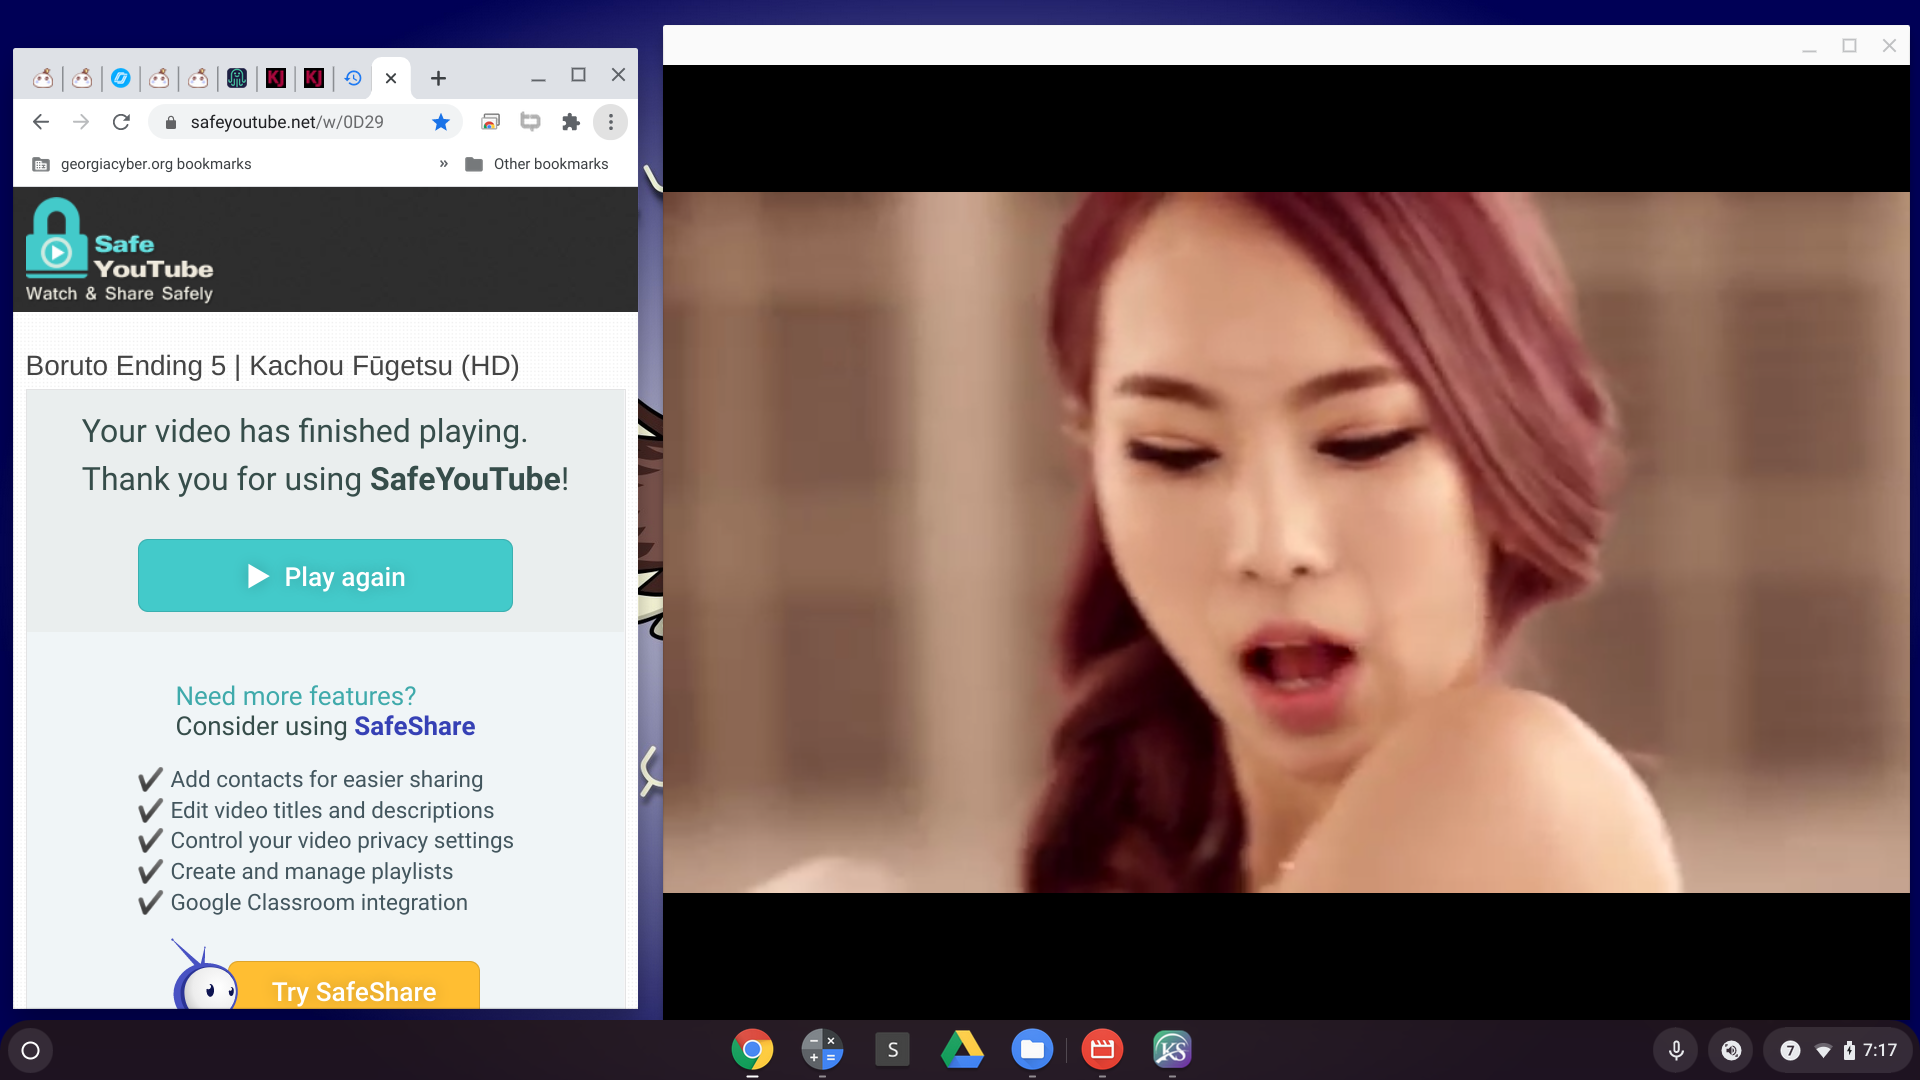Go back to the previous page
Viewport: 1920px width, 1080px height.
pyautogui.click(x=41, y=122)
